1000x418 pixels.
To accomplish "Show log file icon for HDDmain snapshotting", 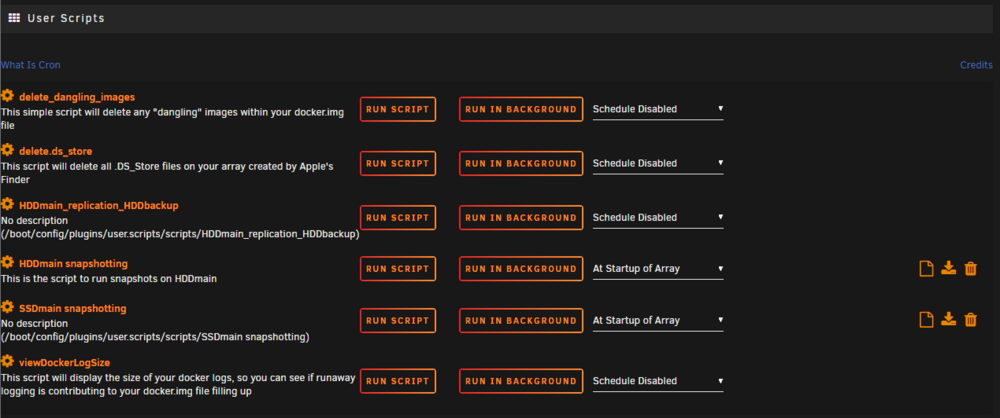I will pyautogui.click(x=926, y=269).
